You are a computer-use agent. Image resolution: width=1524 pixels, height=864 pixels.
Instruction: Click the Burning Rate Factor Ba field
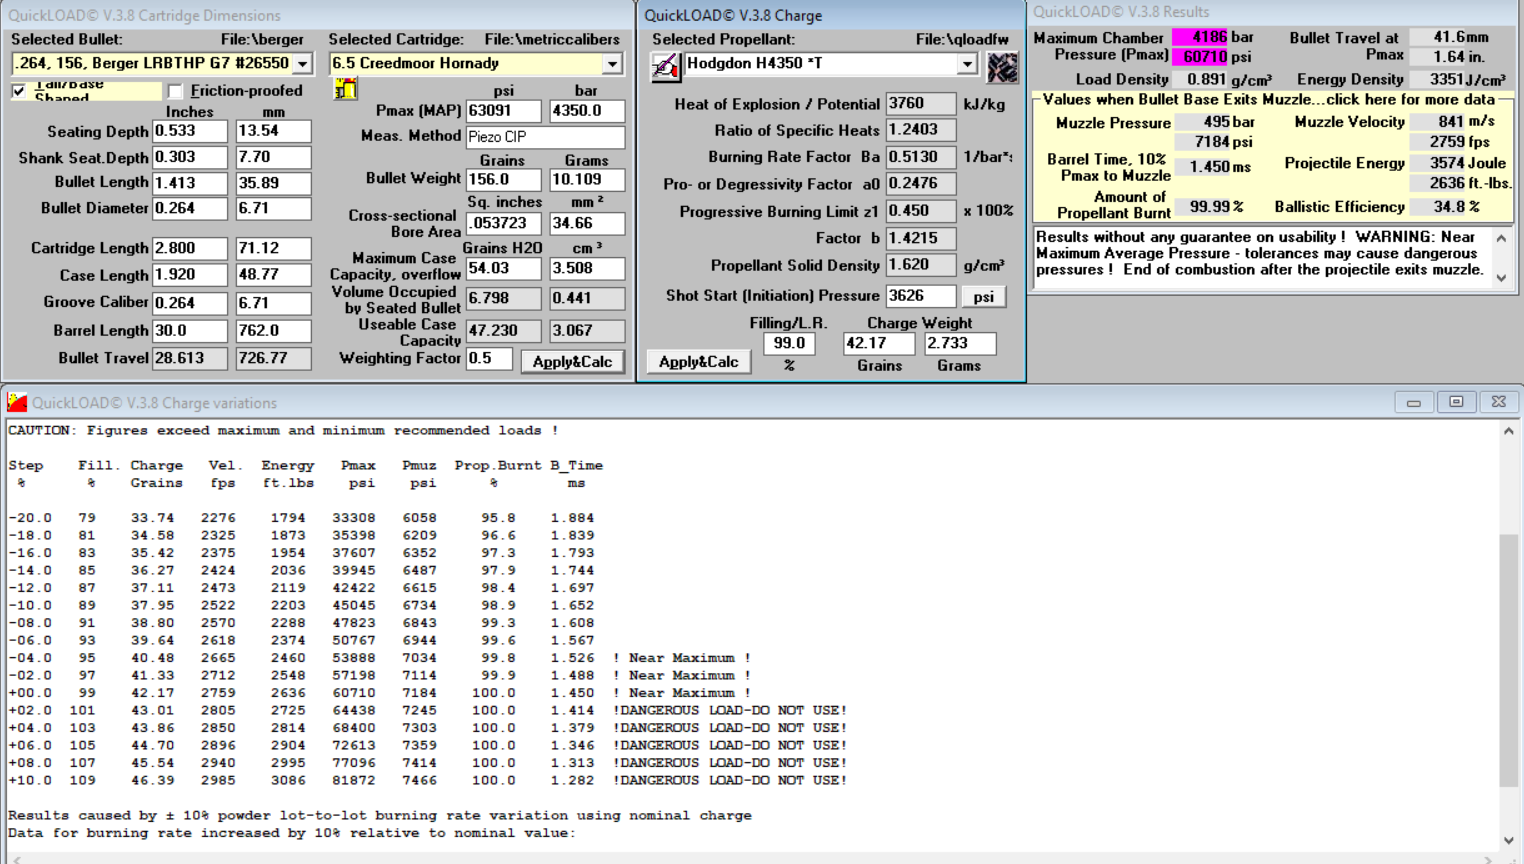(x=921, y=157)
